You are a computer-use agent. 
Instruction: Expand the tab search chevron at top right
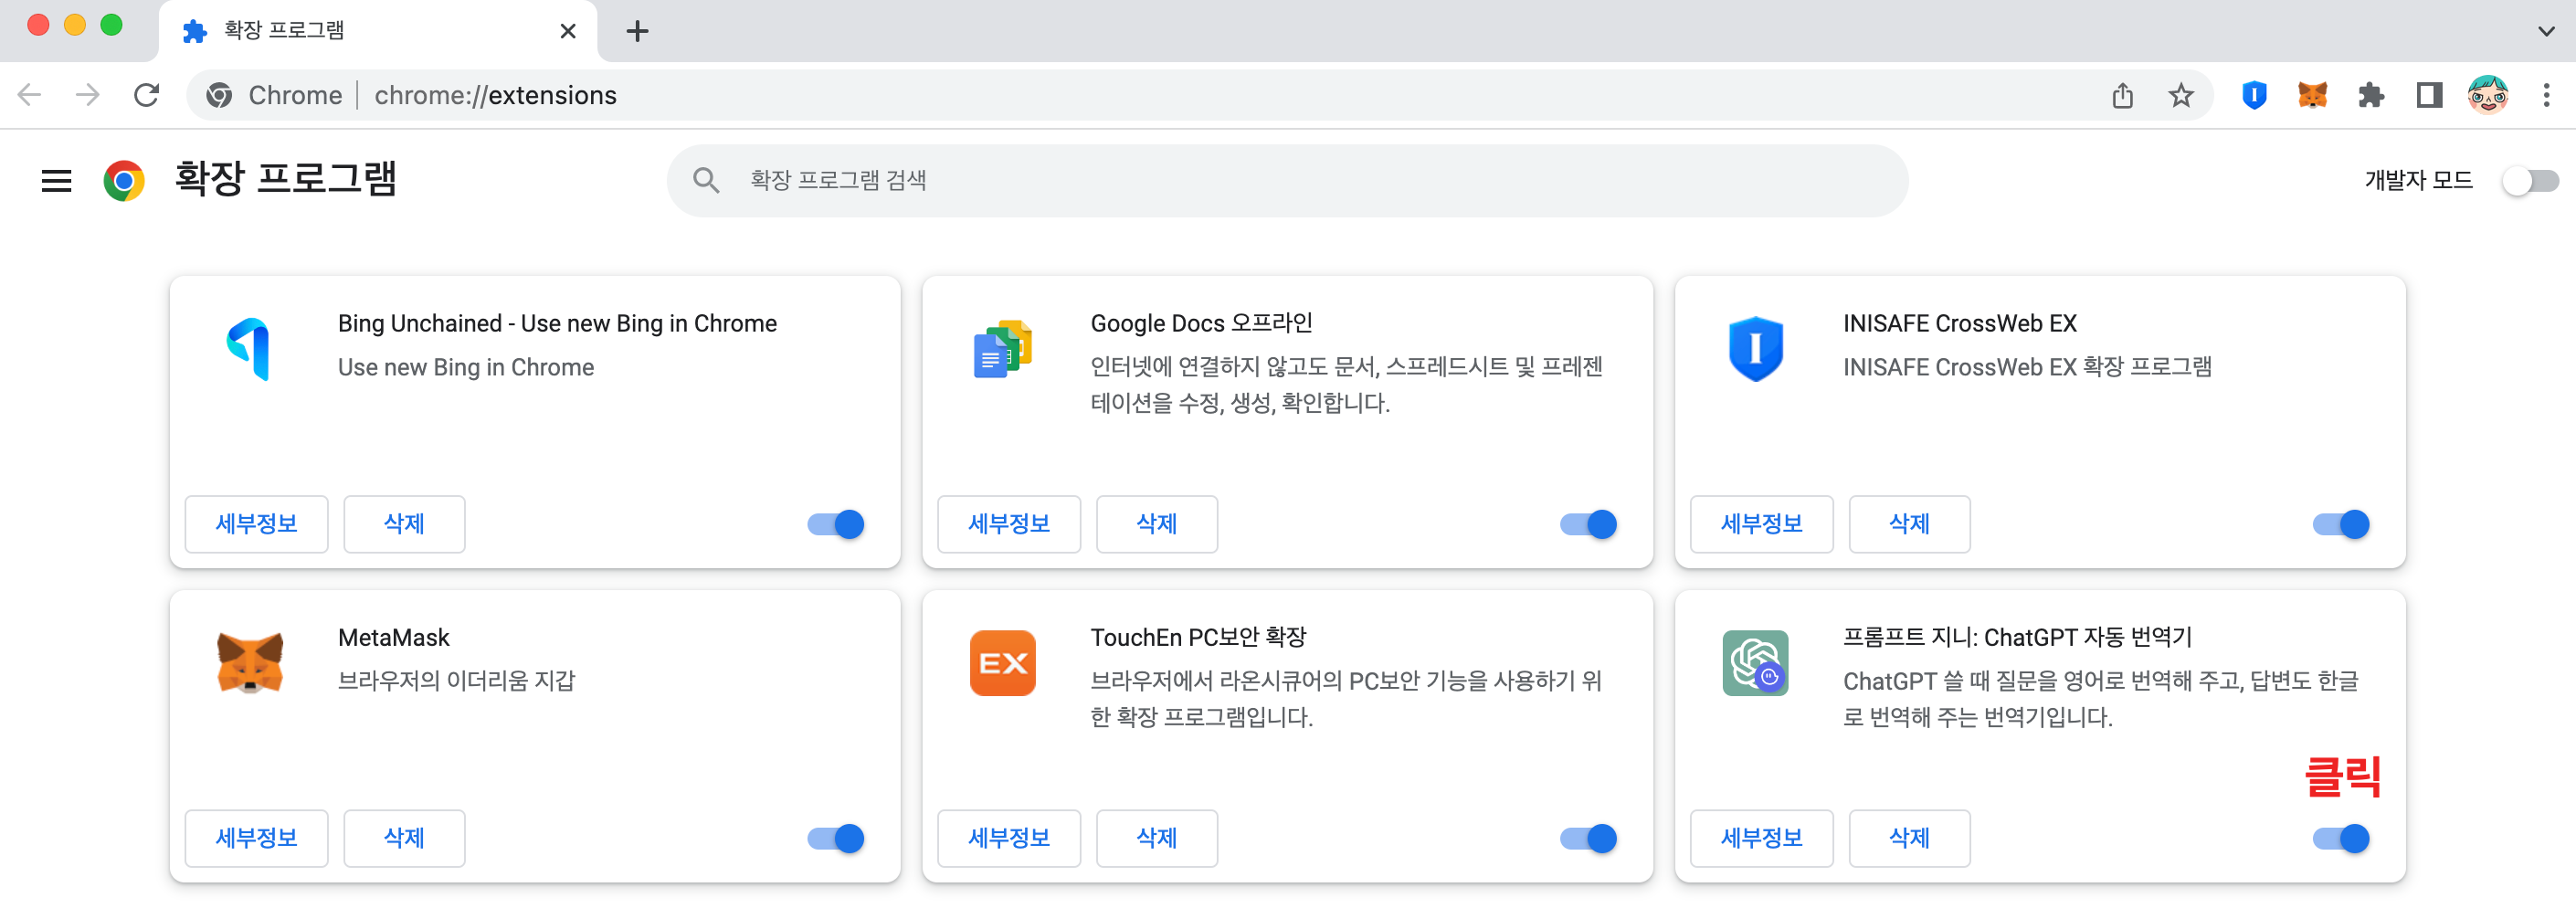2546,31
